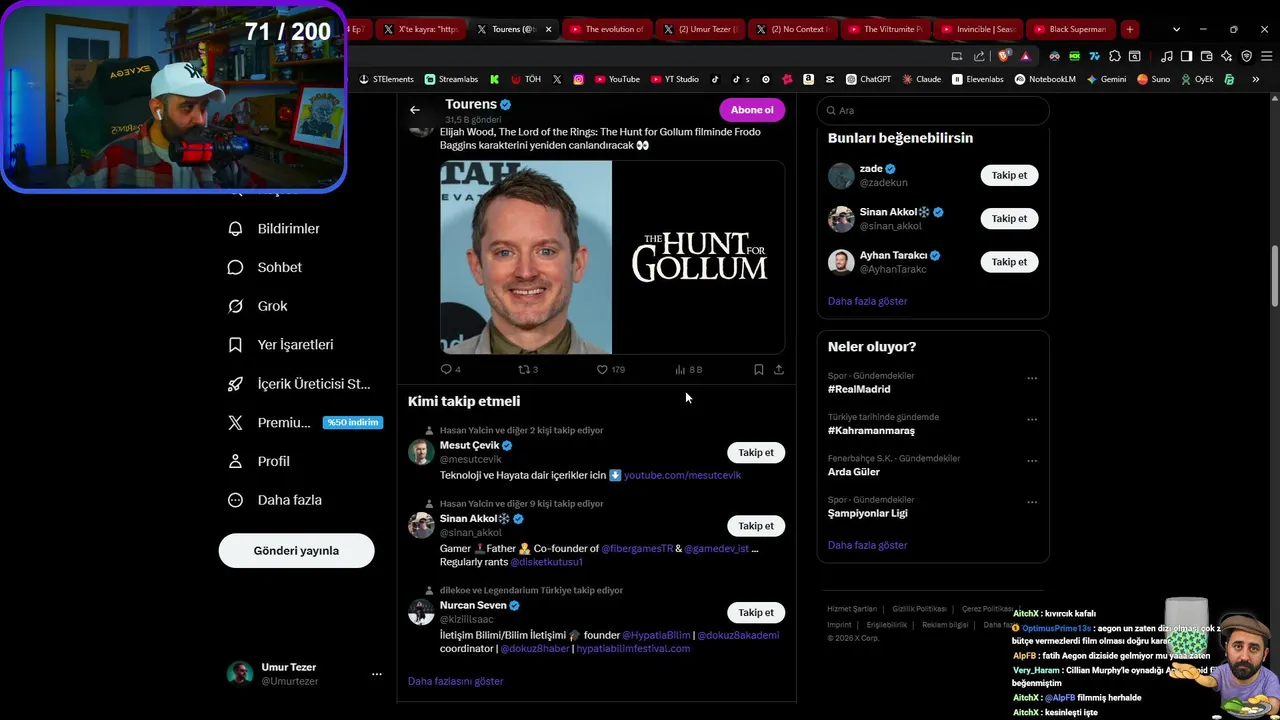Bookmark the Elijah Wood post

[x=759, y=370]
